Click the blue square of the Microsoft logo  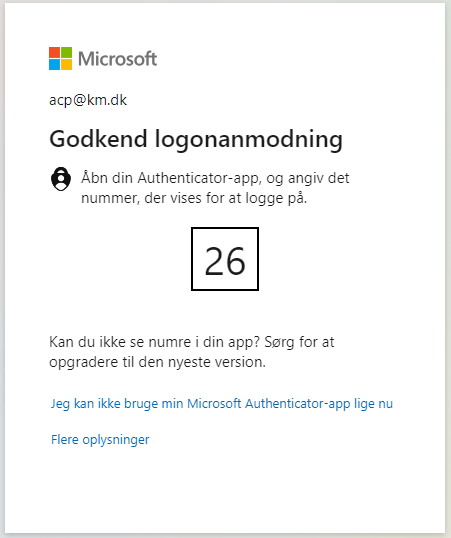pyautogui.click(x=54, y=65)
